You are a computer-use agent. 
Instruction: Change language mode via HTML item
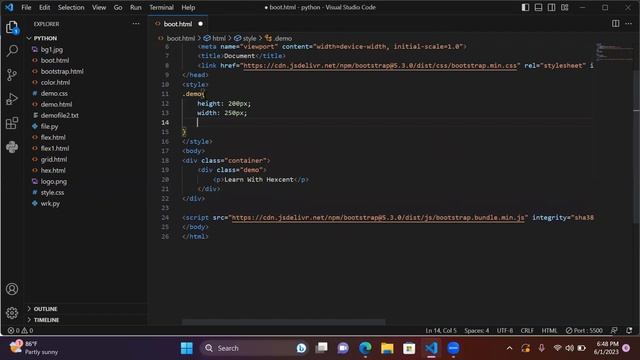549,331
